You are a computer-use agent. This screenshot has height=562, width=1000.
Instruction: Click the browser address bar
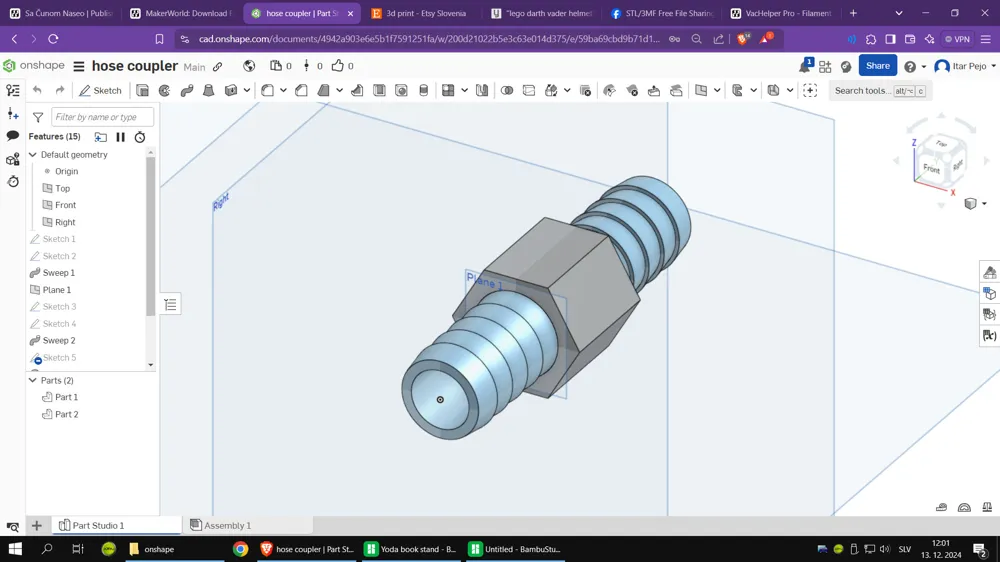(x=429, y=39)
